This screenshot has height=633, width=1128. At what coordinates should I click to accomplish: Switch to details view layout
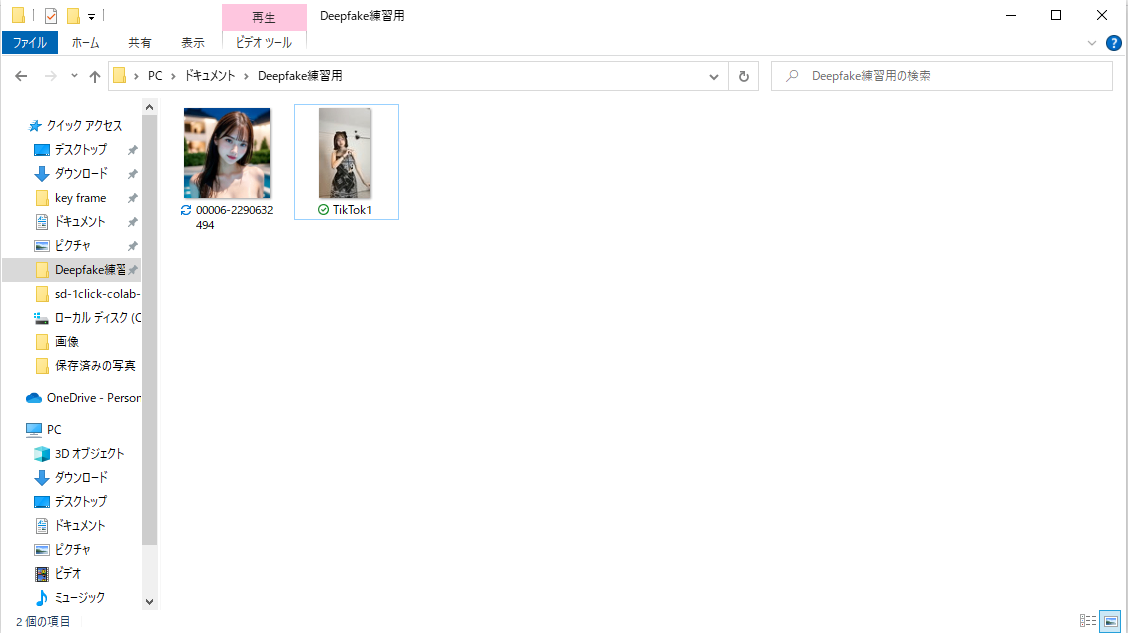1088,621
